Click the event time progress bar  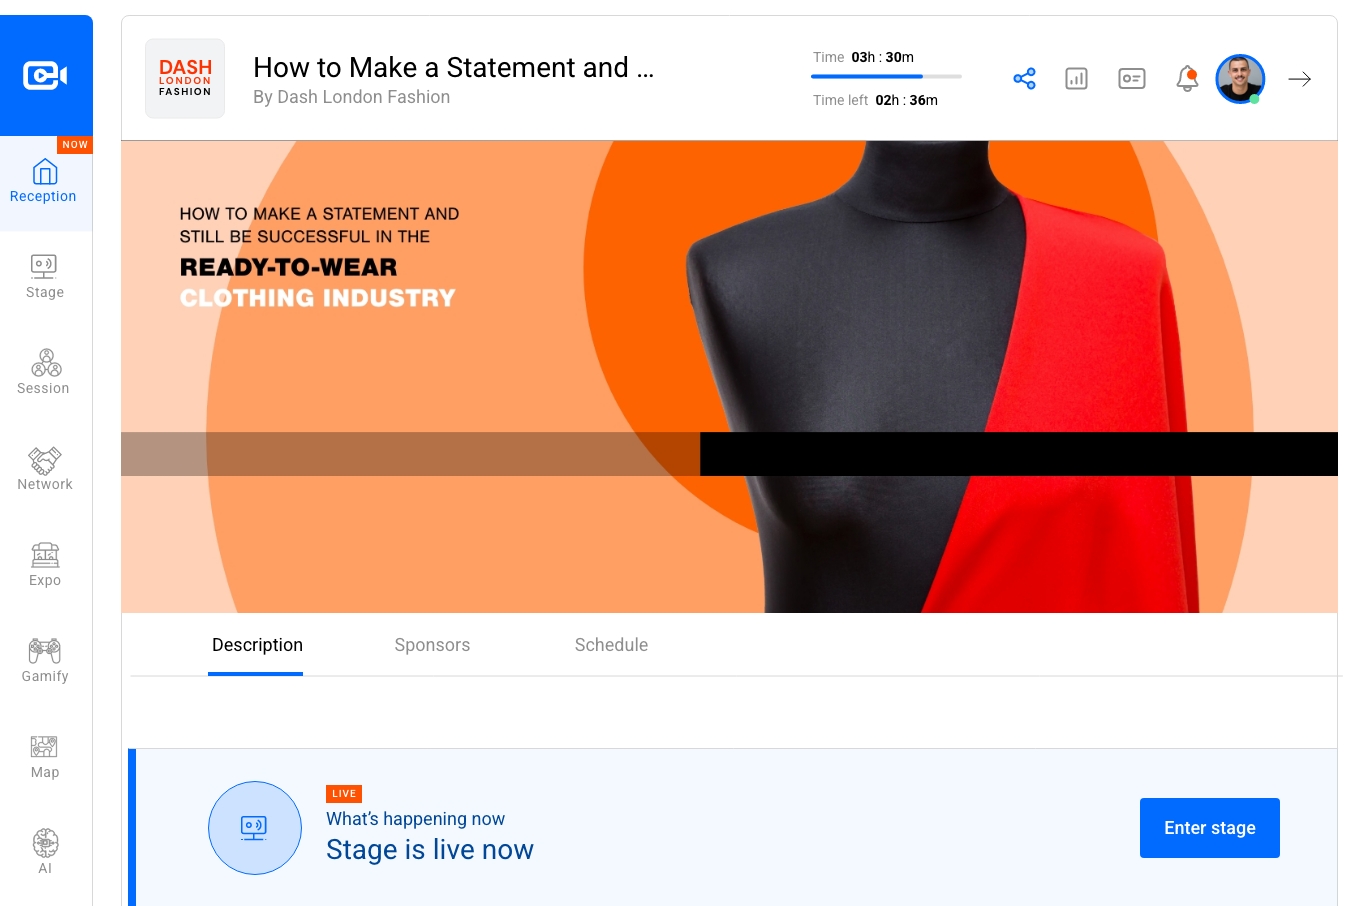click(886, 76)
